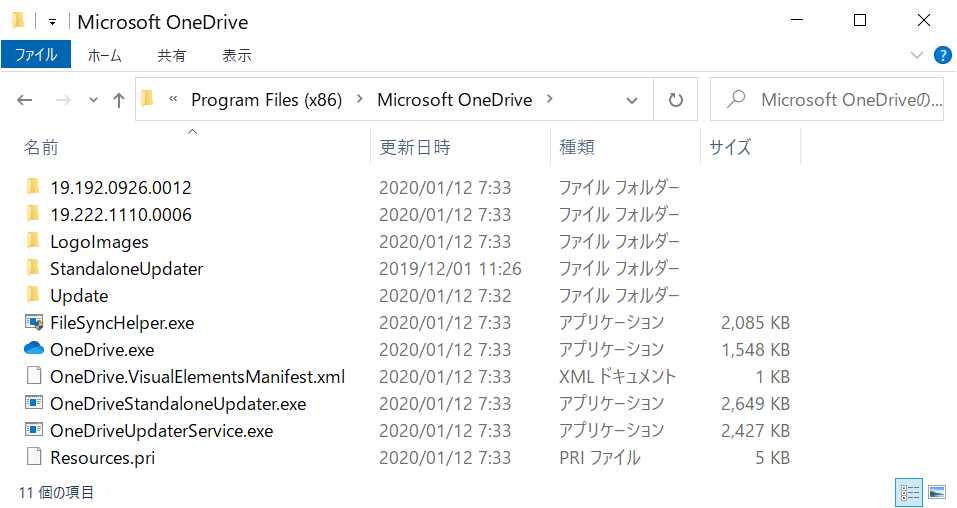The height and width of the screenshot is (508, 957).
Task: Focus the Microsoft OneDrive search box
Action: coord(827,100)
